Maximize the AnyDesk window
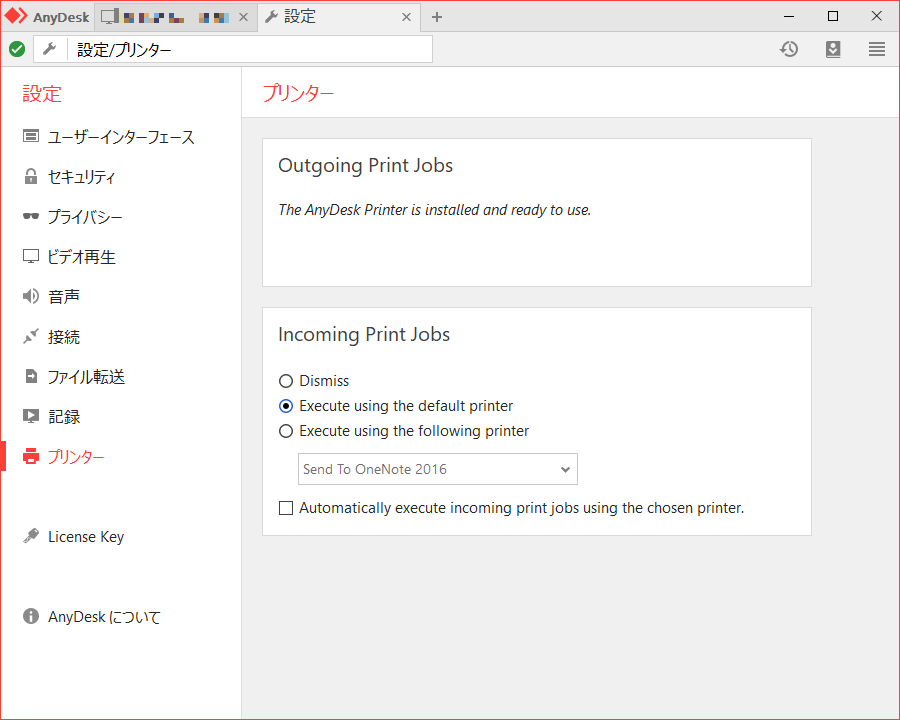The image size is (900, 720). click(833, 17)
